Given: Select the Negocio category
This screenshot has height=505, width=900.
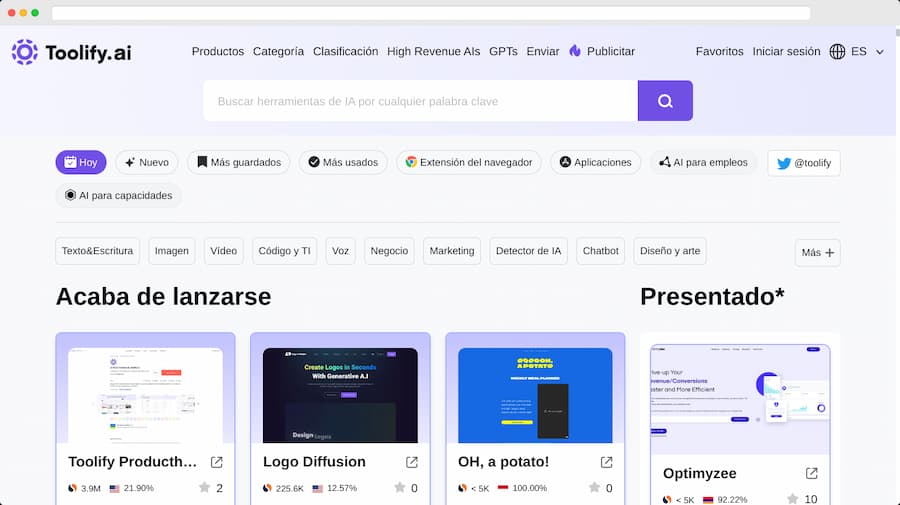Looking at the screenshot, I should pyautogui.click(x=389, y=251).
